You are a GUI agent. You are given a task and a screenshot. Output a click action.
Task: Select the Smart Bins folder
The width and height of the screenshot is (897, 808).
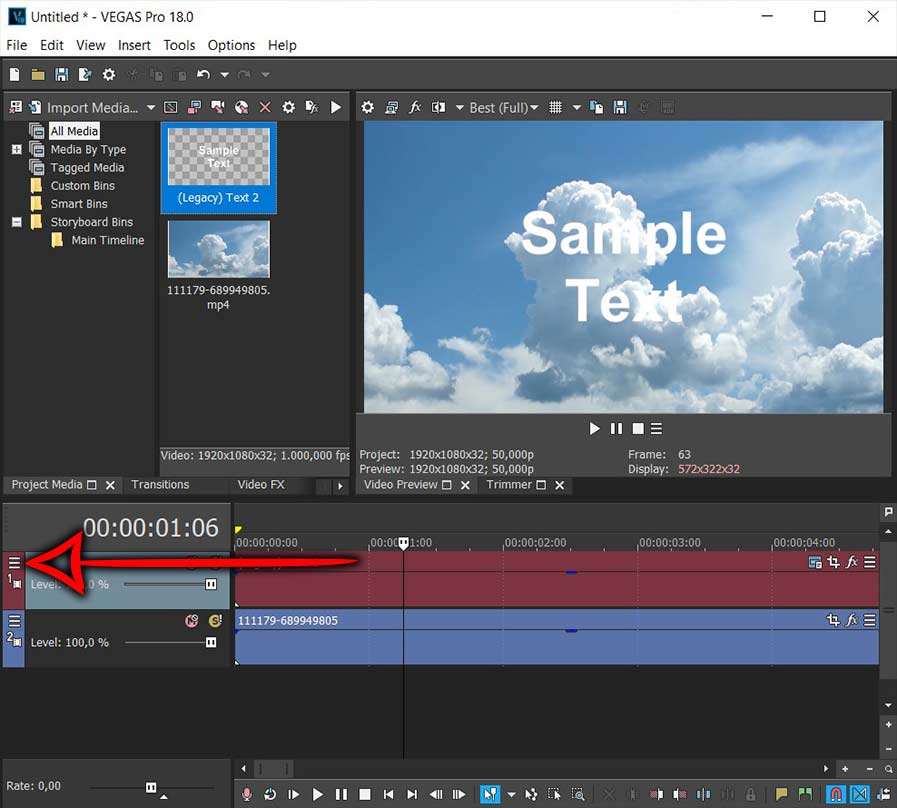[x=79, y=204]
